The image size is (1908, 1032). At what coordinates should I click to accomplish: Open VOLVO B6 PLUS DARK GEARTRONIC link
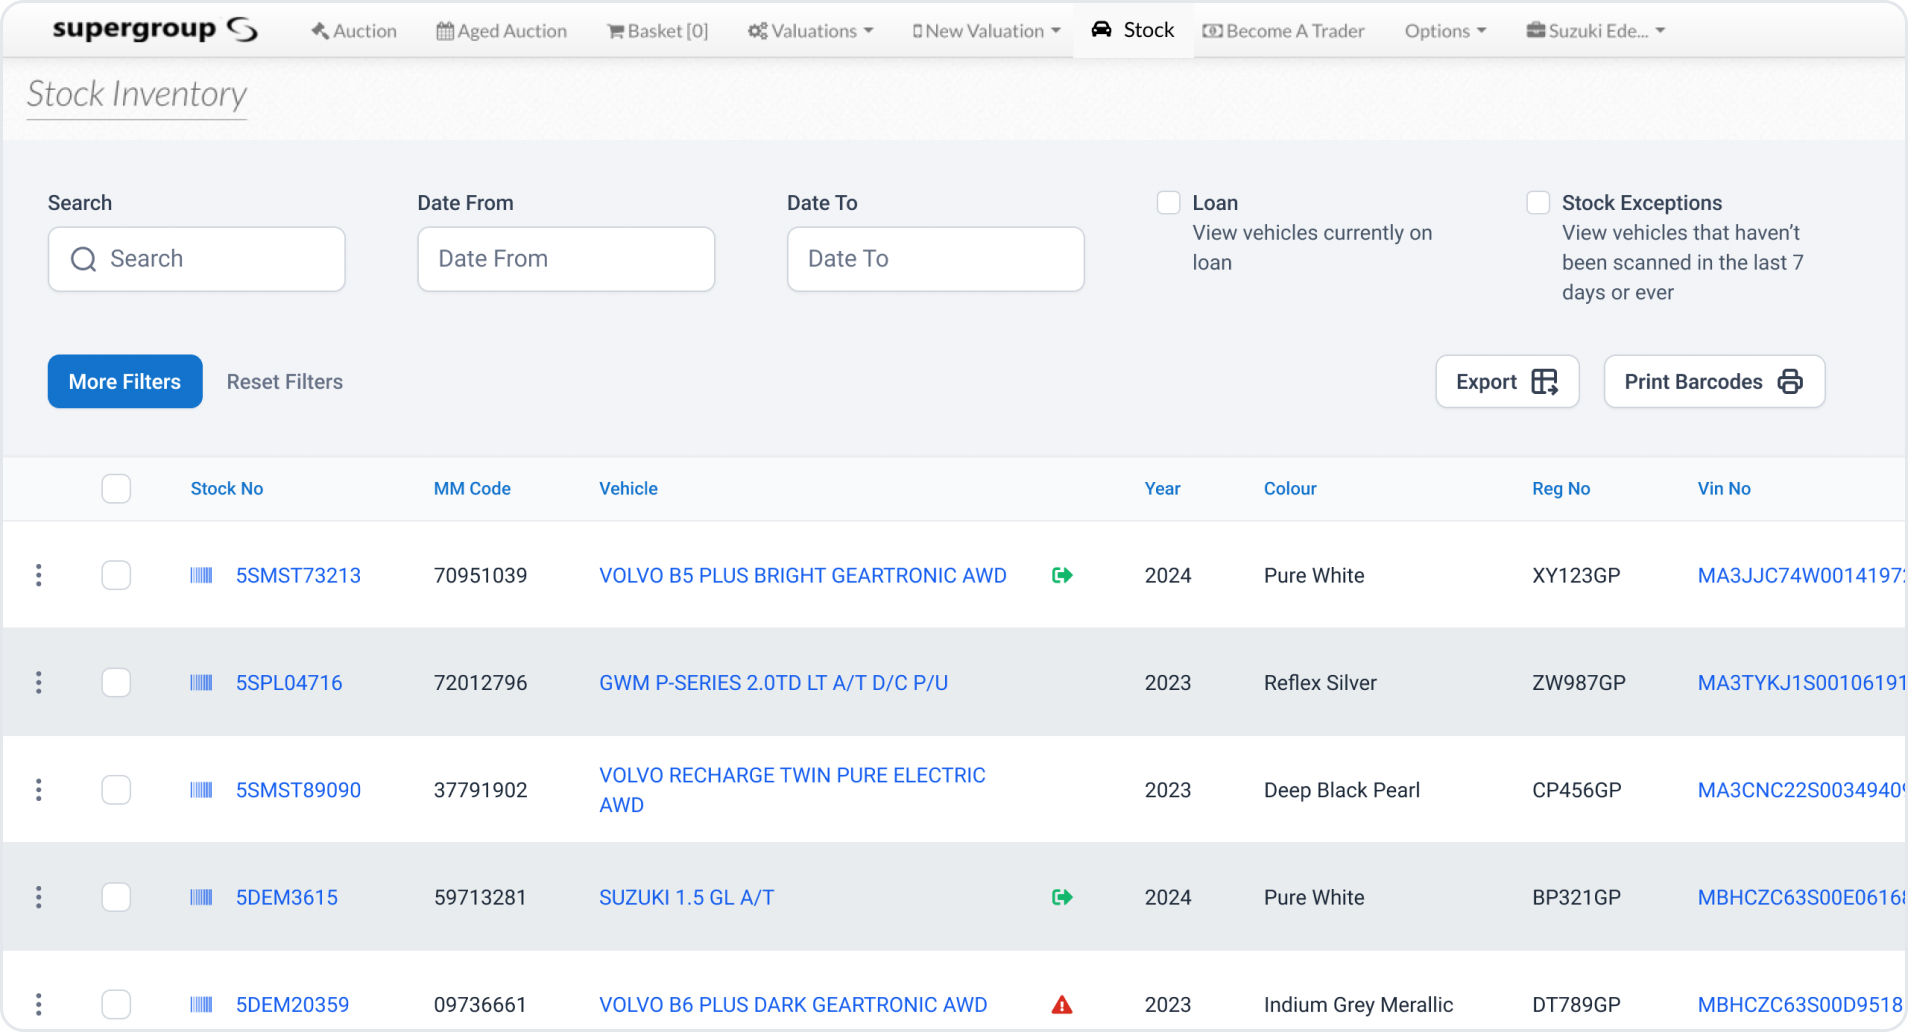point(793,1004)
